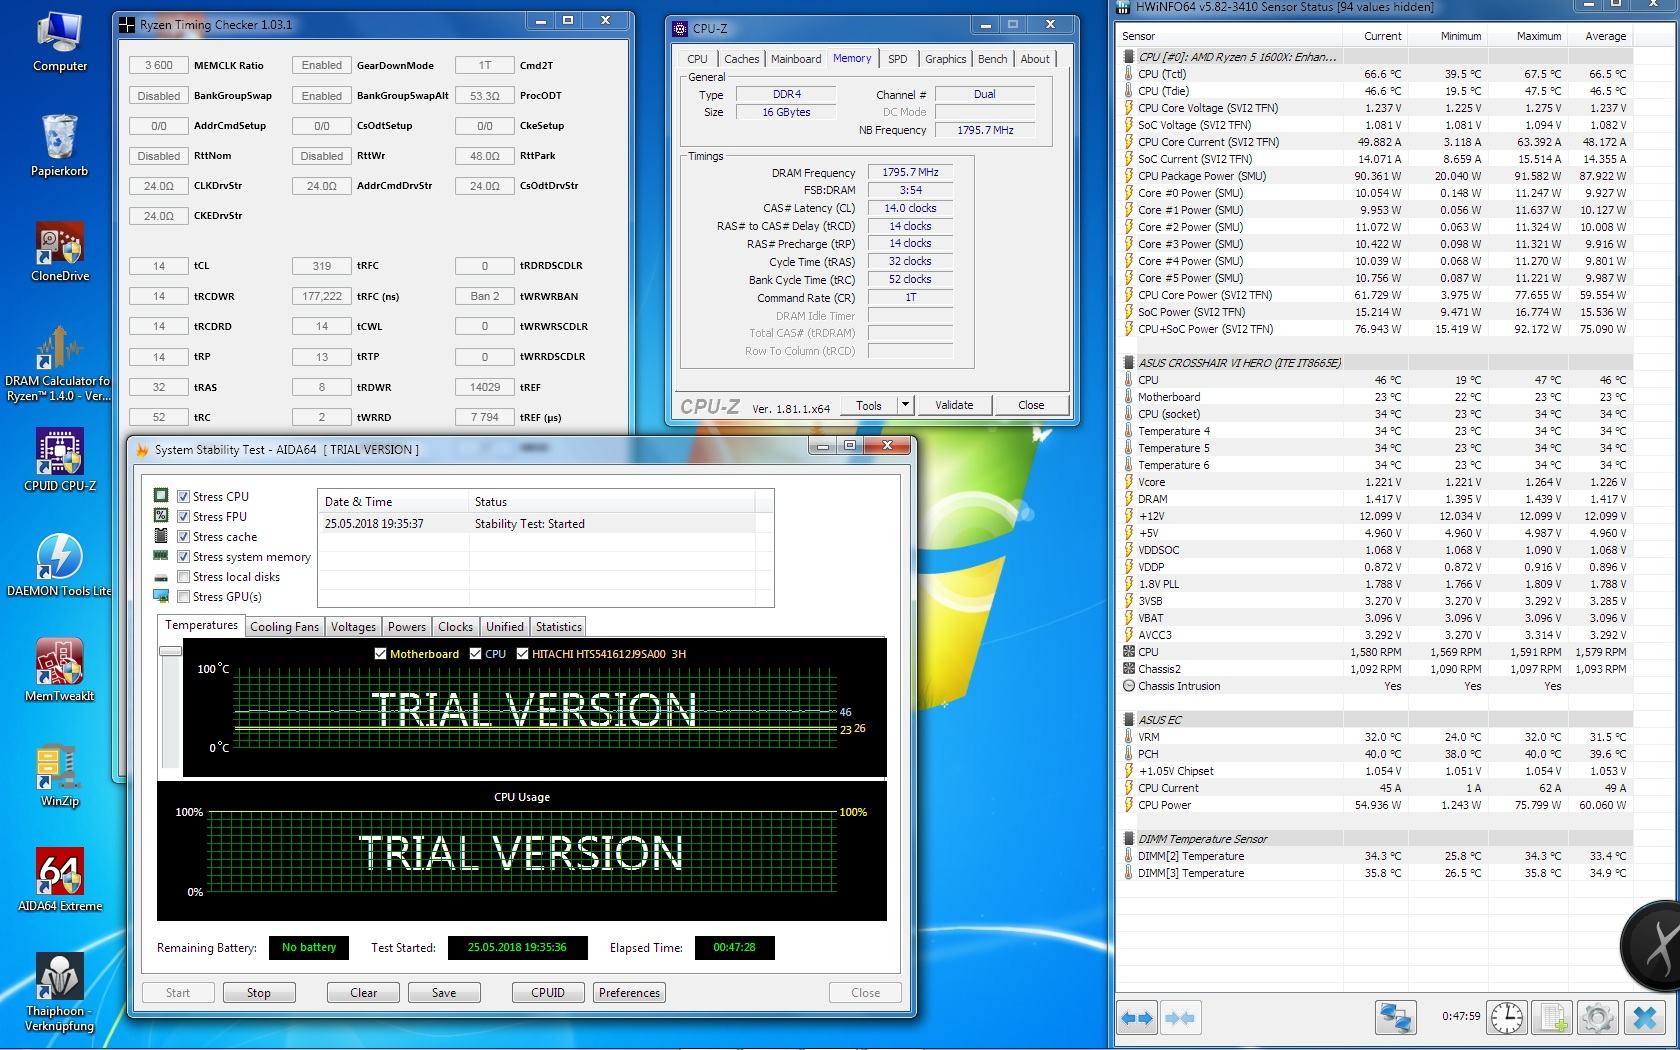Toggle HITACHI drive graph checkbox
This screenshot has height=1050, width=1680.
point(522,654)
